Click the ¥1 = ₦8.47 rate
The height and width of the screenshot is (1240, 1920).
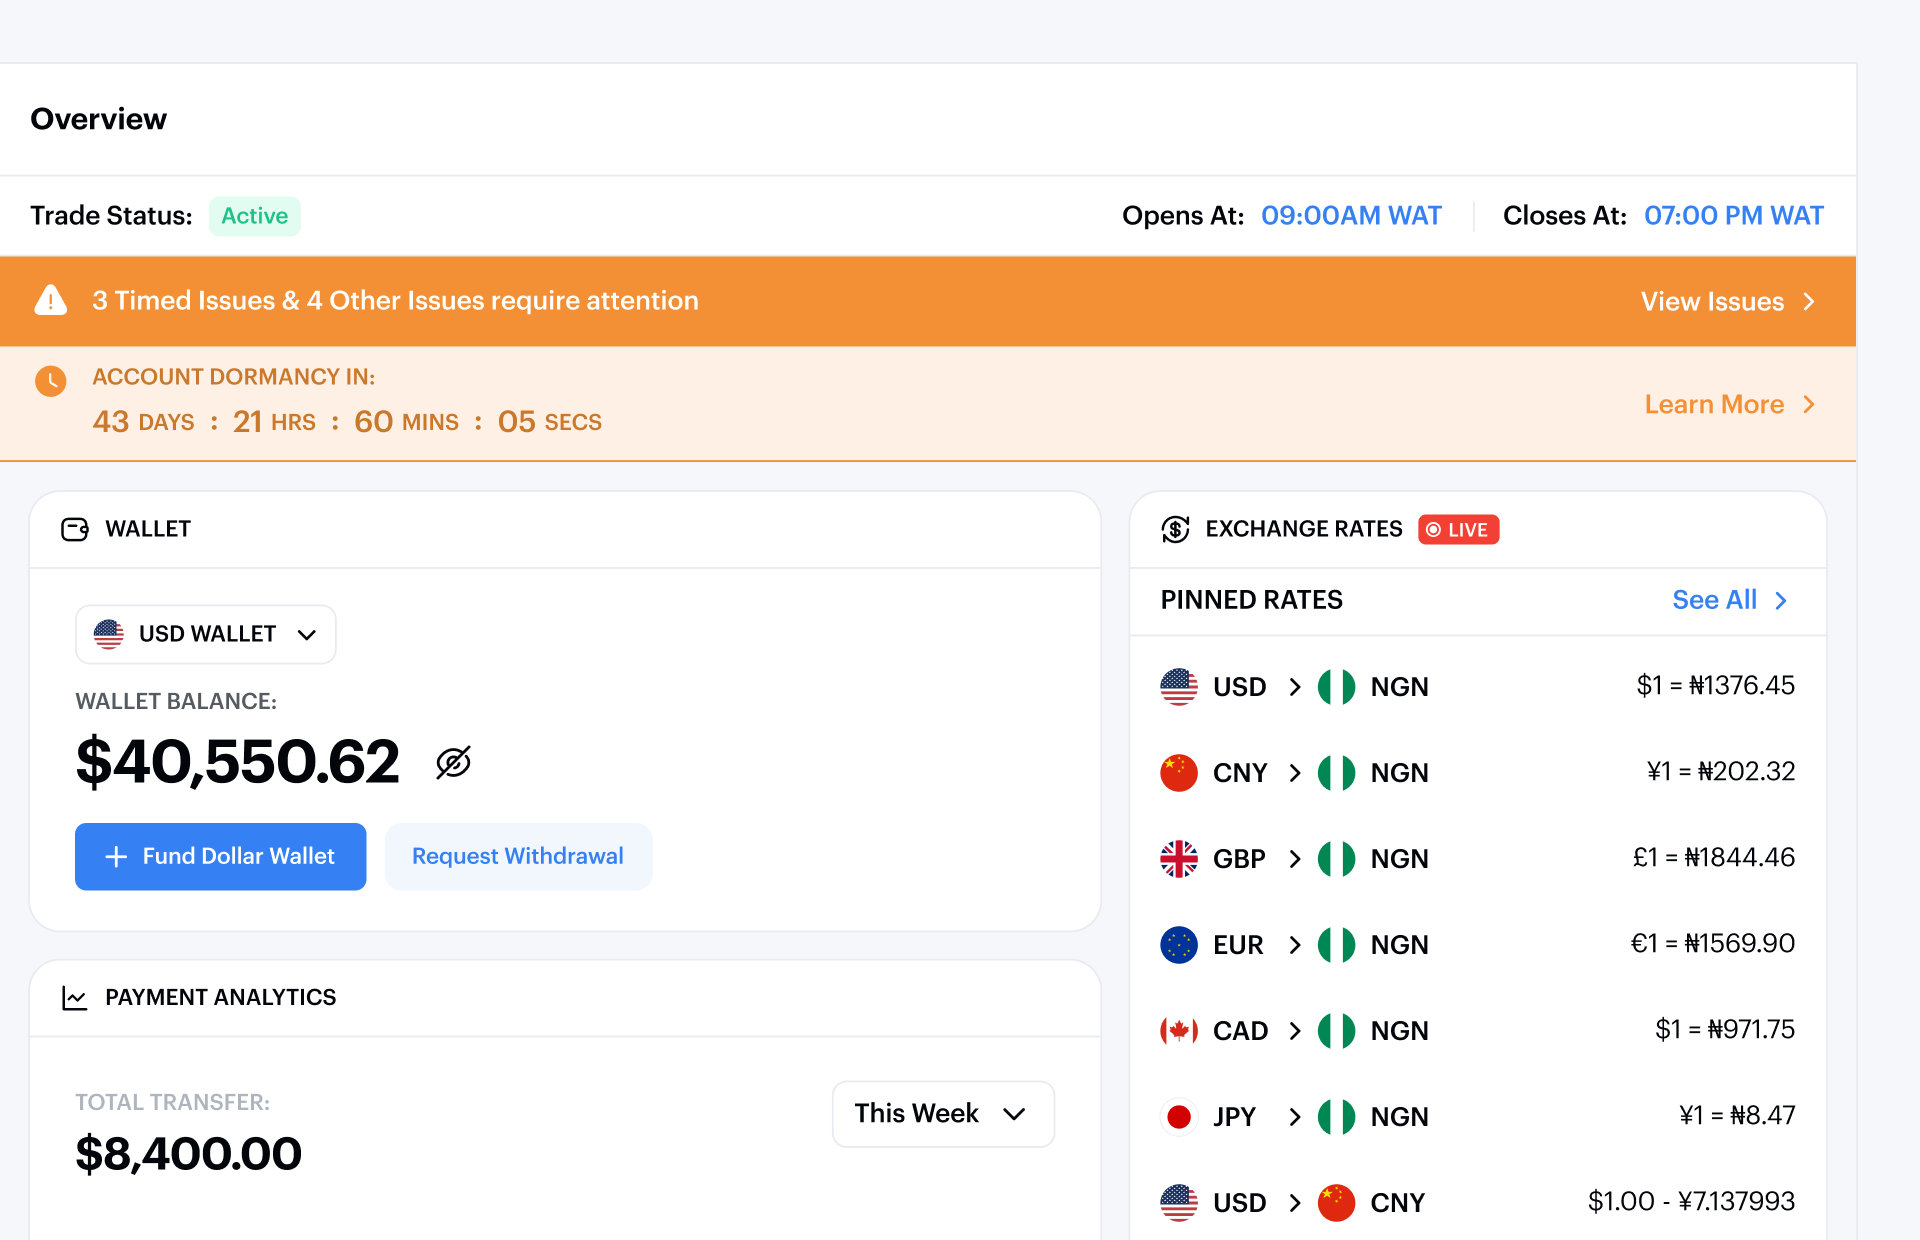[x=1737, y=1116]
